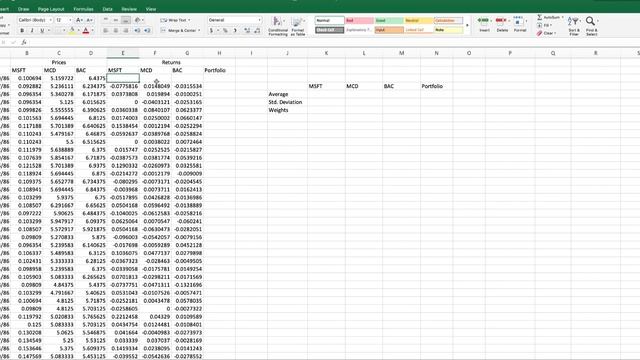Open the Data tab
Viewport: 640px width, 360px height.
tap(107, 9)
